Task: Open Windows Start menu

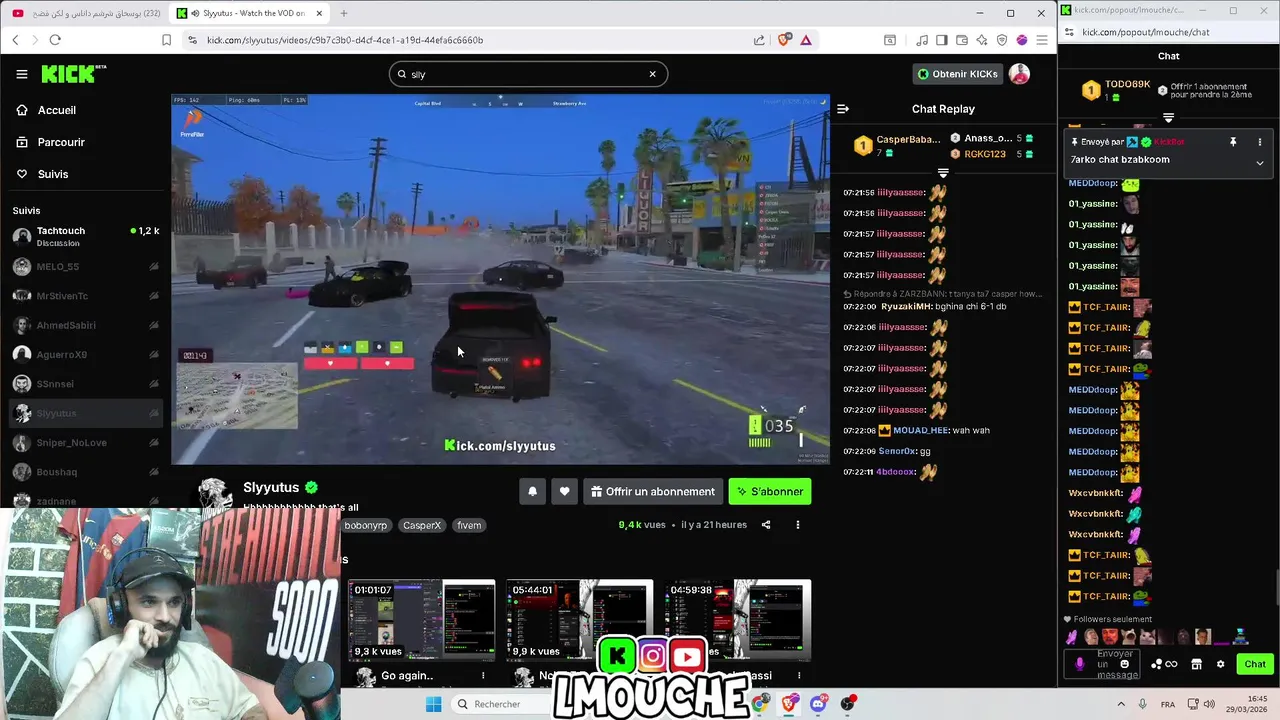Action: click(433, 704)
